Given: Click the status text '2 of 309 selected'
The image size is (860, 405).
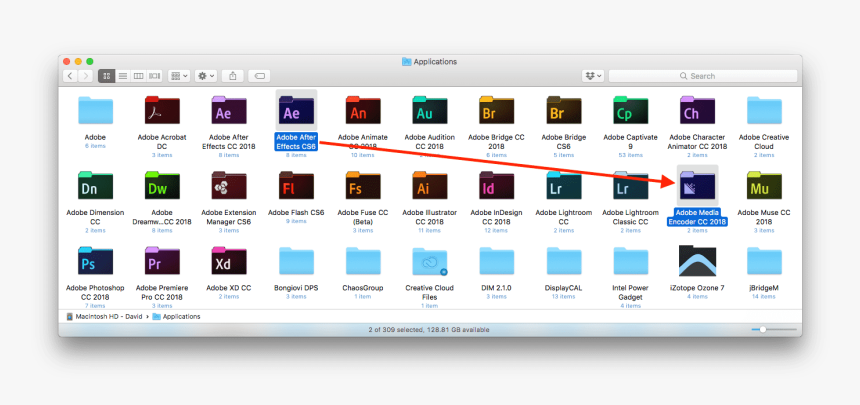Looking at the screenshot, I should tap(396, 330).
